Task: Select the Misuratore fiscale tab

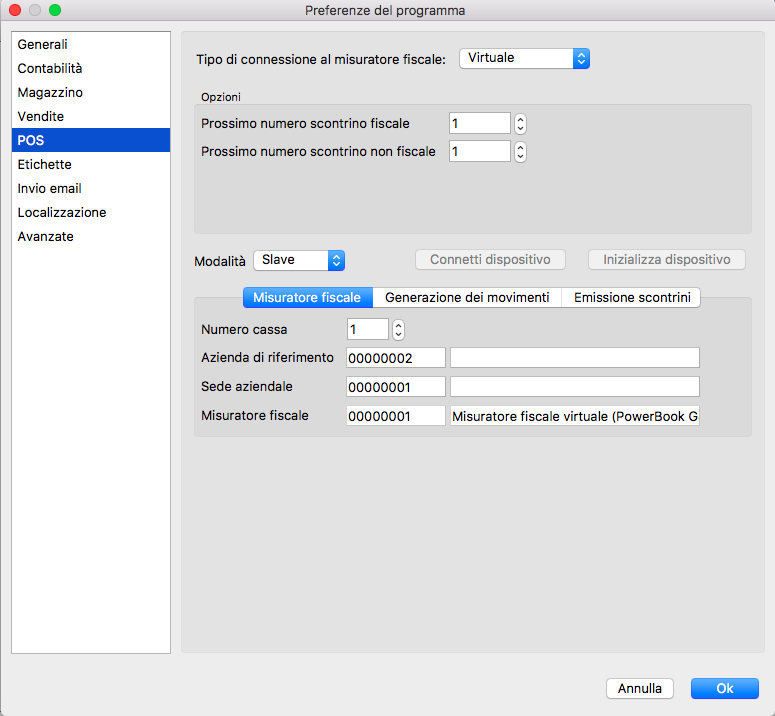Action: point(307,298)
